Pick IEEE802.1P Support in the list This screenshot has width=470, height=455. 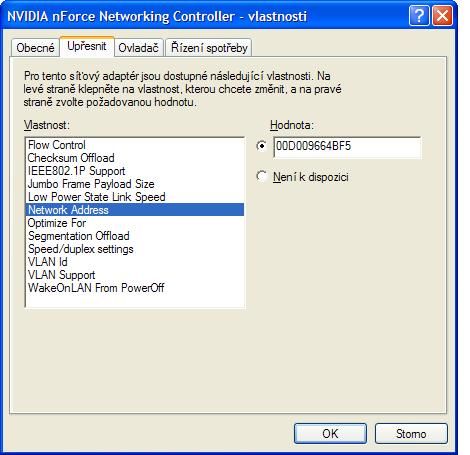click(x=135, y=171)
